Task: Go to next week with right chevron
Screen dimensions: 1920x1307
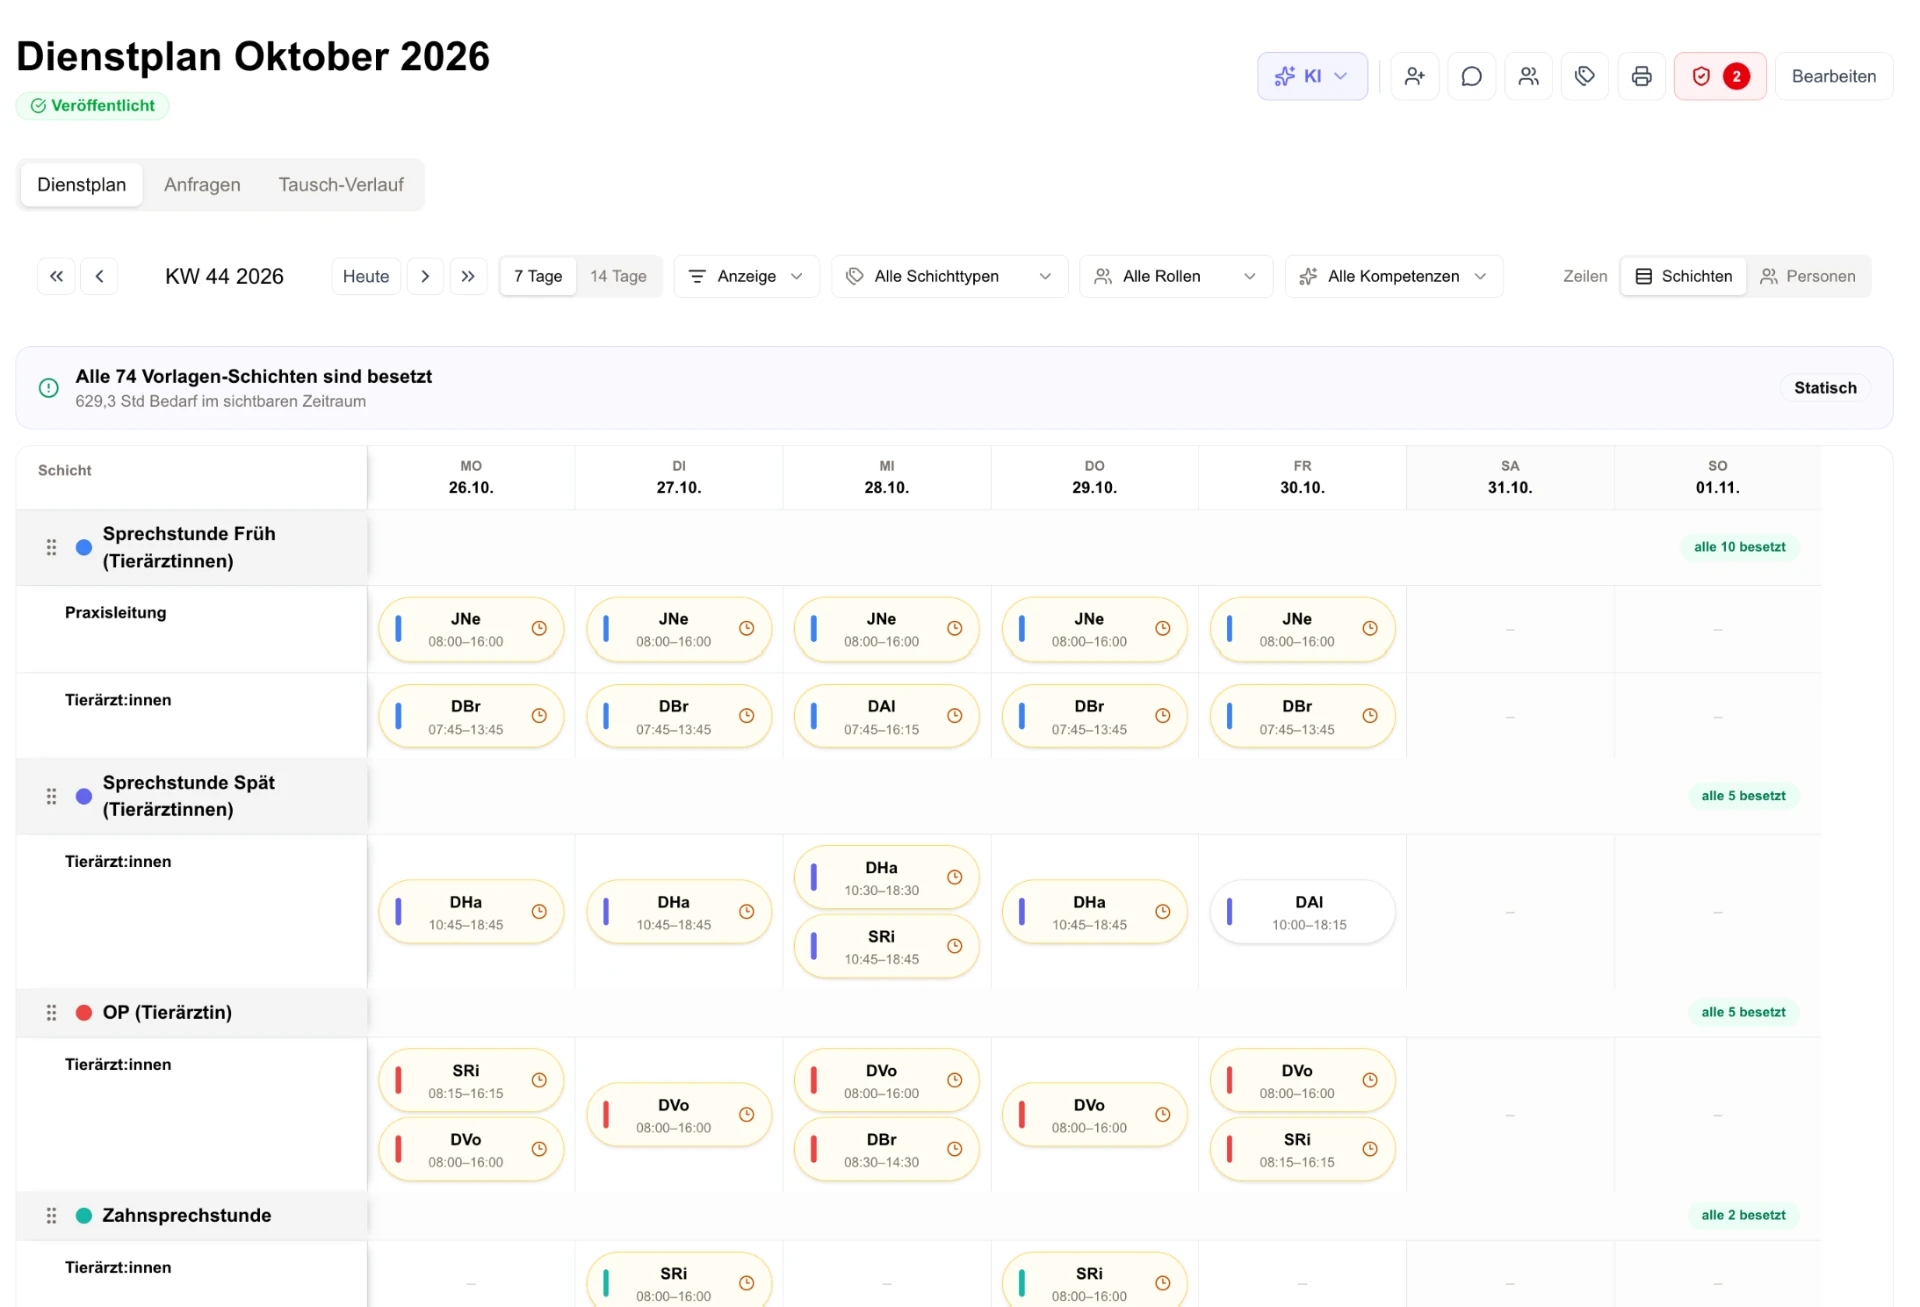Action: click(425, 276)
